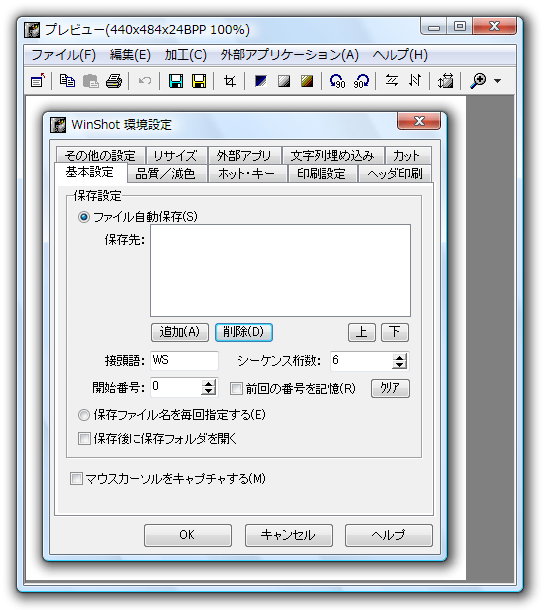Screen dimensions: 544x610
Task: Increase シーケンス桁数 with up arrow
Action: (400, 358)
